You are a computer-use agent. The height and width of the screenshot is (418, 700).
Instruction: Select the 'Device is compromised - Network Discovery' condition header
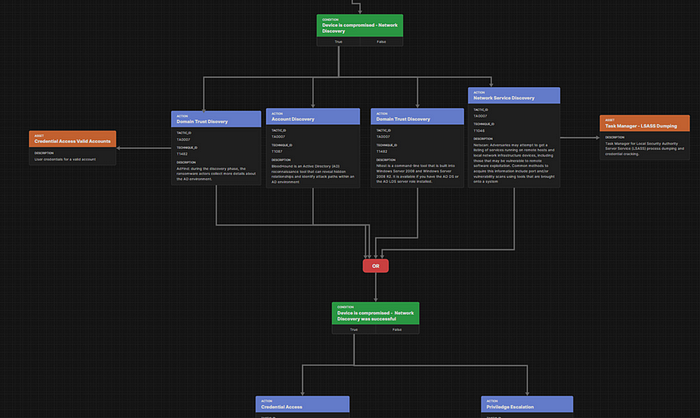(360, 25)
